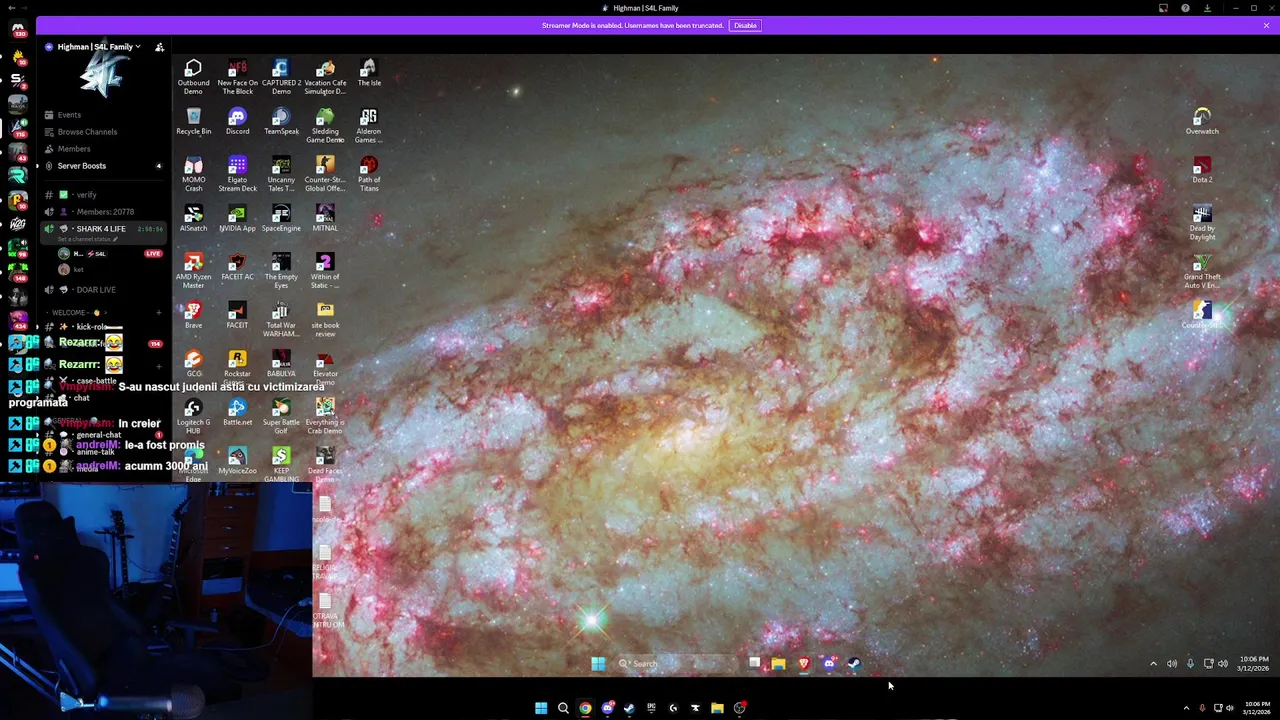Open New Face On The Block shortcut

pyautogui.click(x=237, y=77)
